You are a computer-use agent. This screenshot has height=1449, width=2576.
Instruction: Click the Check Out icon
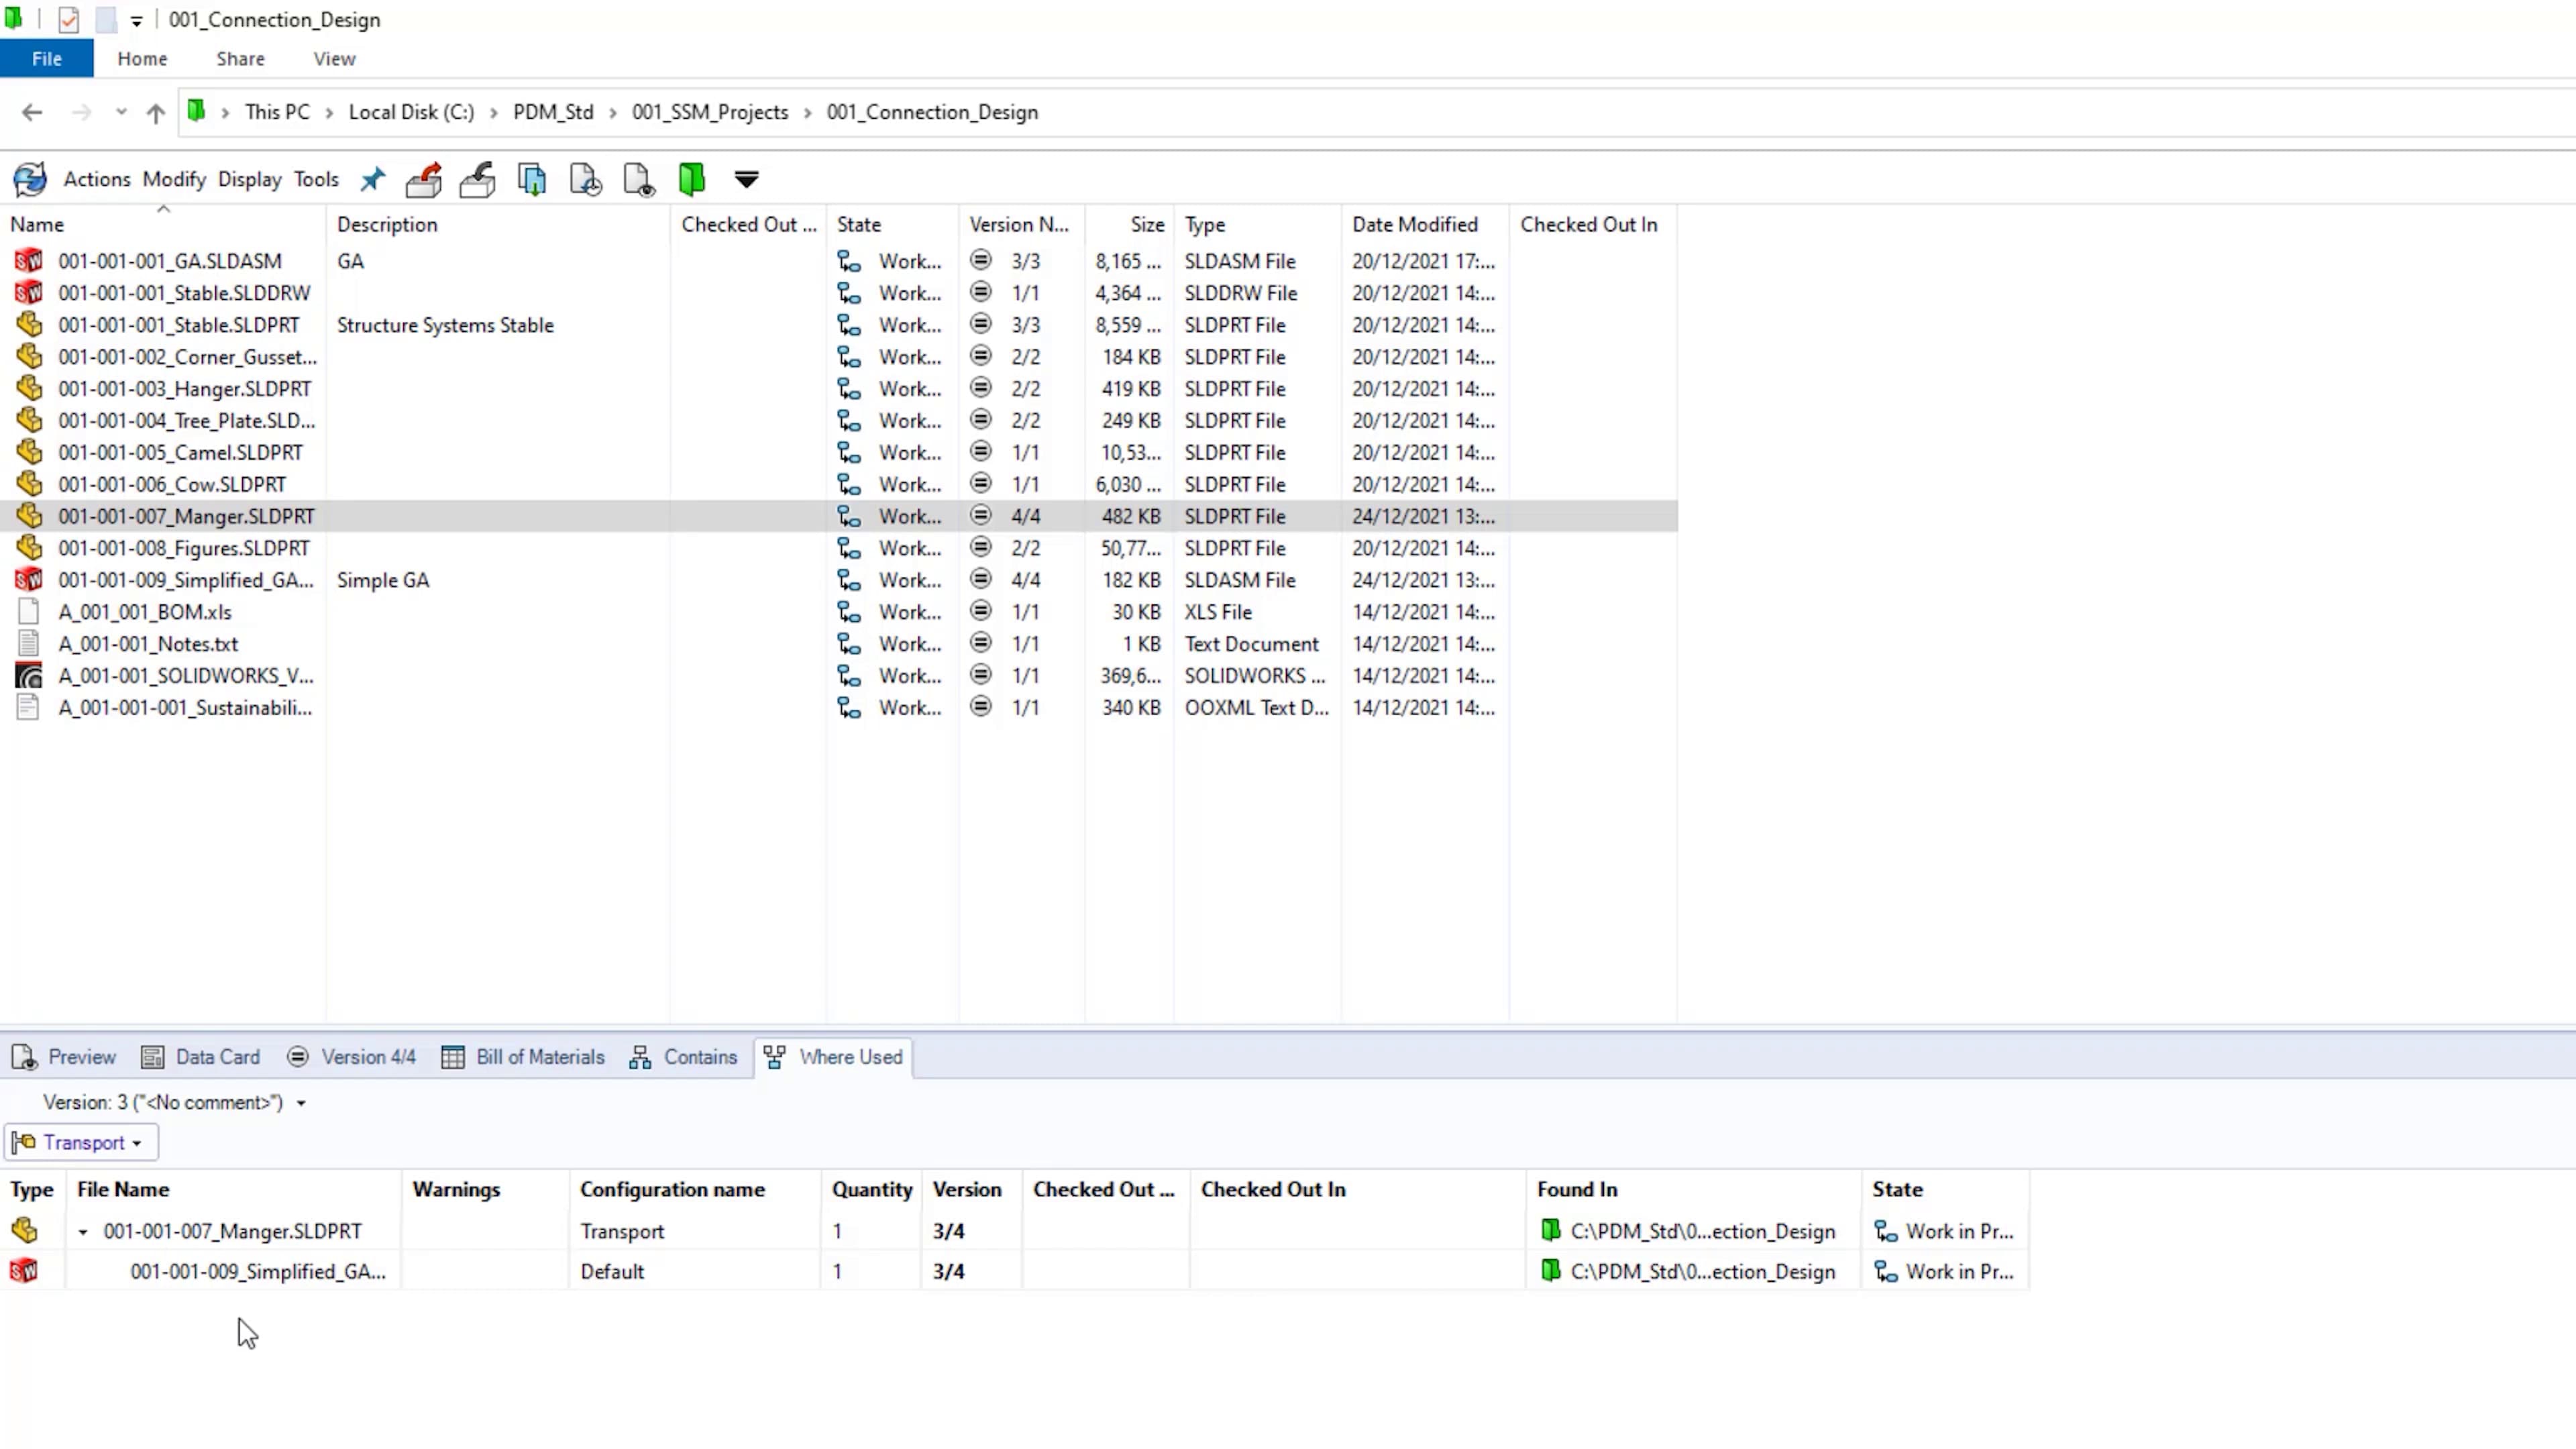(x=424, y=179)
